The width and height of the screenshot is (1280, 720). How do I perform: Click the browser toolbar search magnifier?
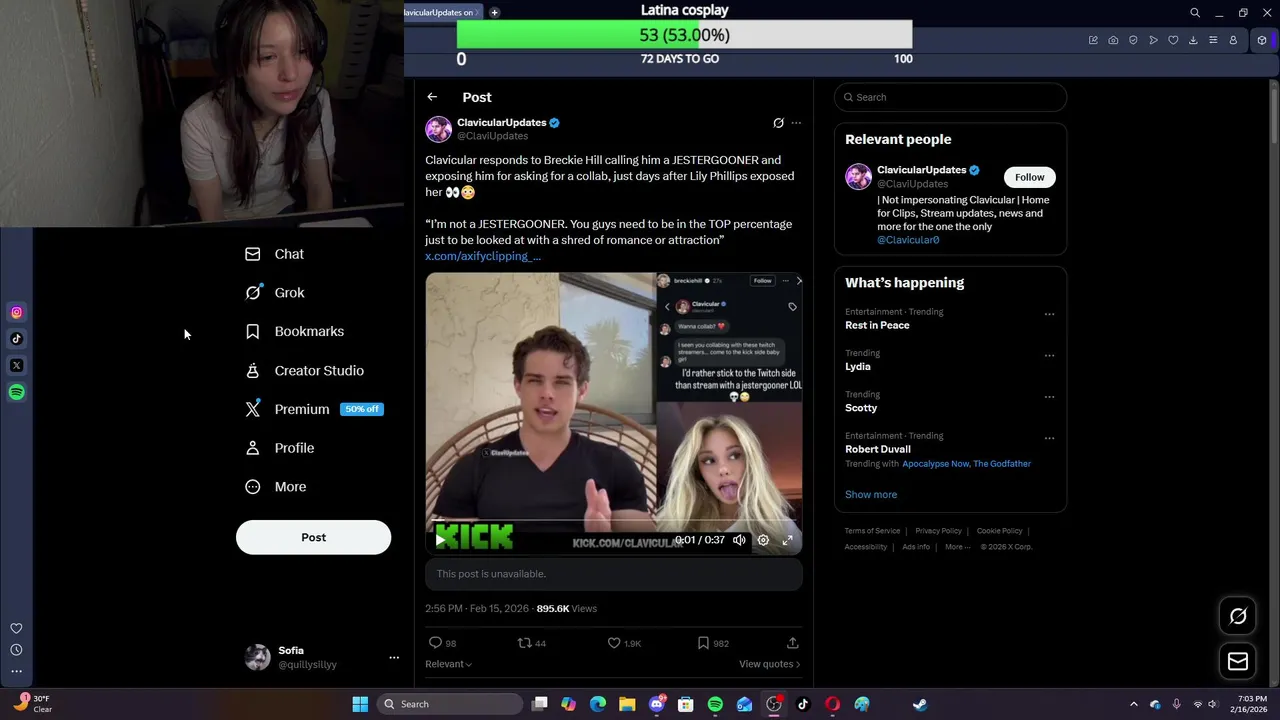click(1195, 13)
